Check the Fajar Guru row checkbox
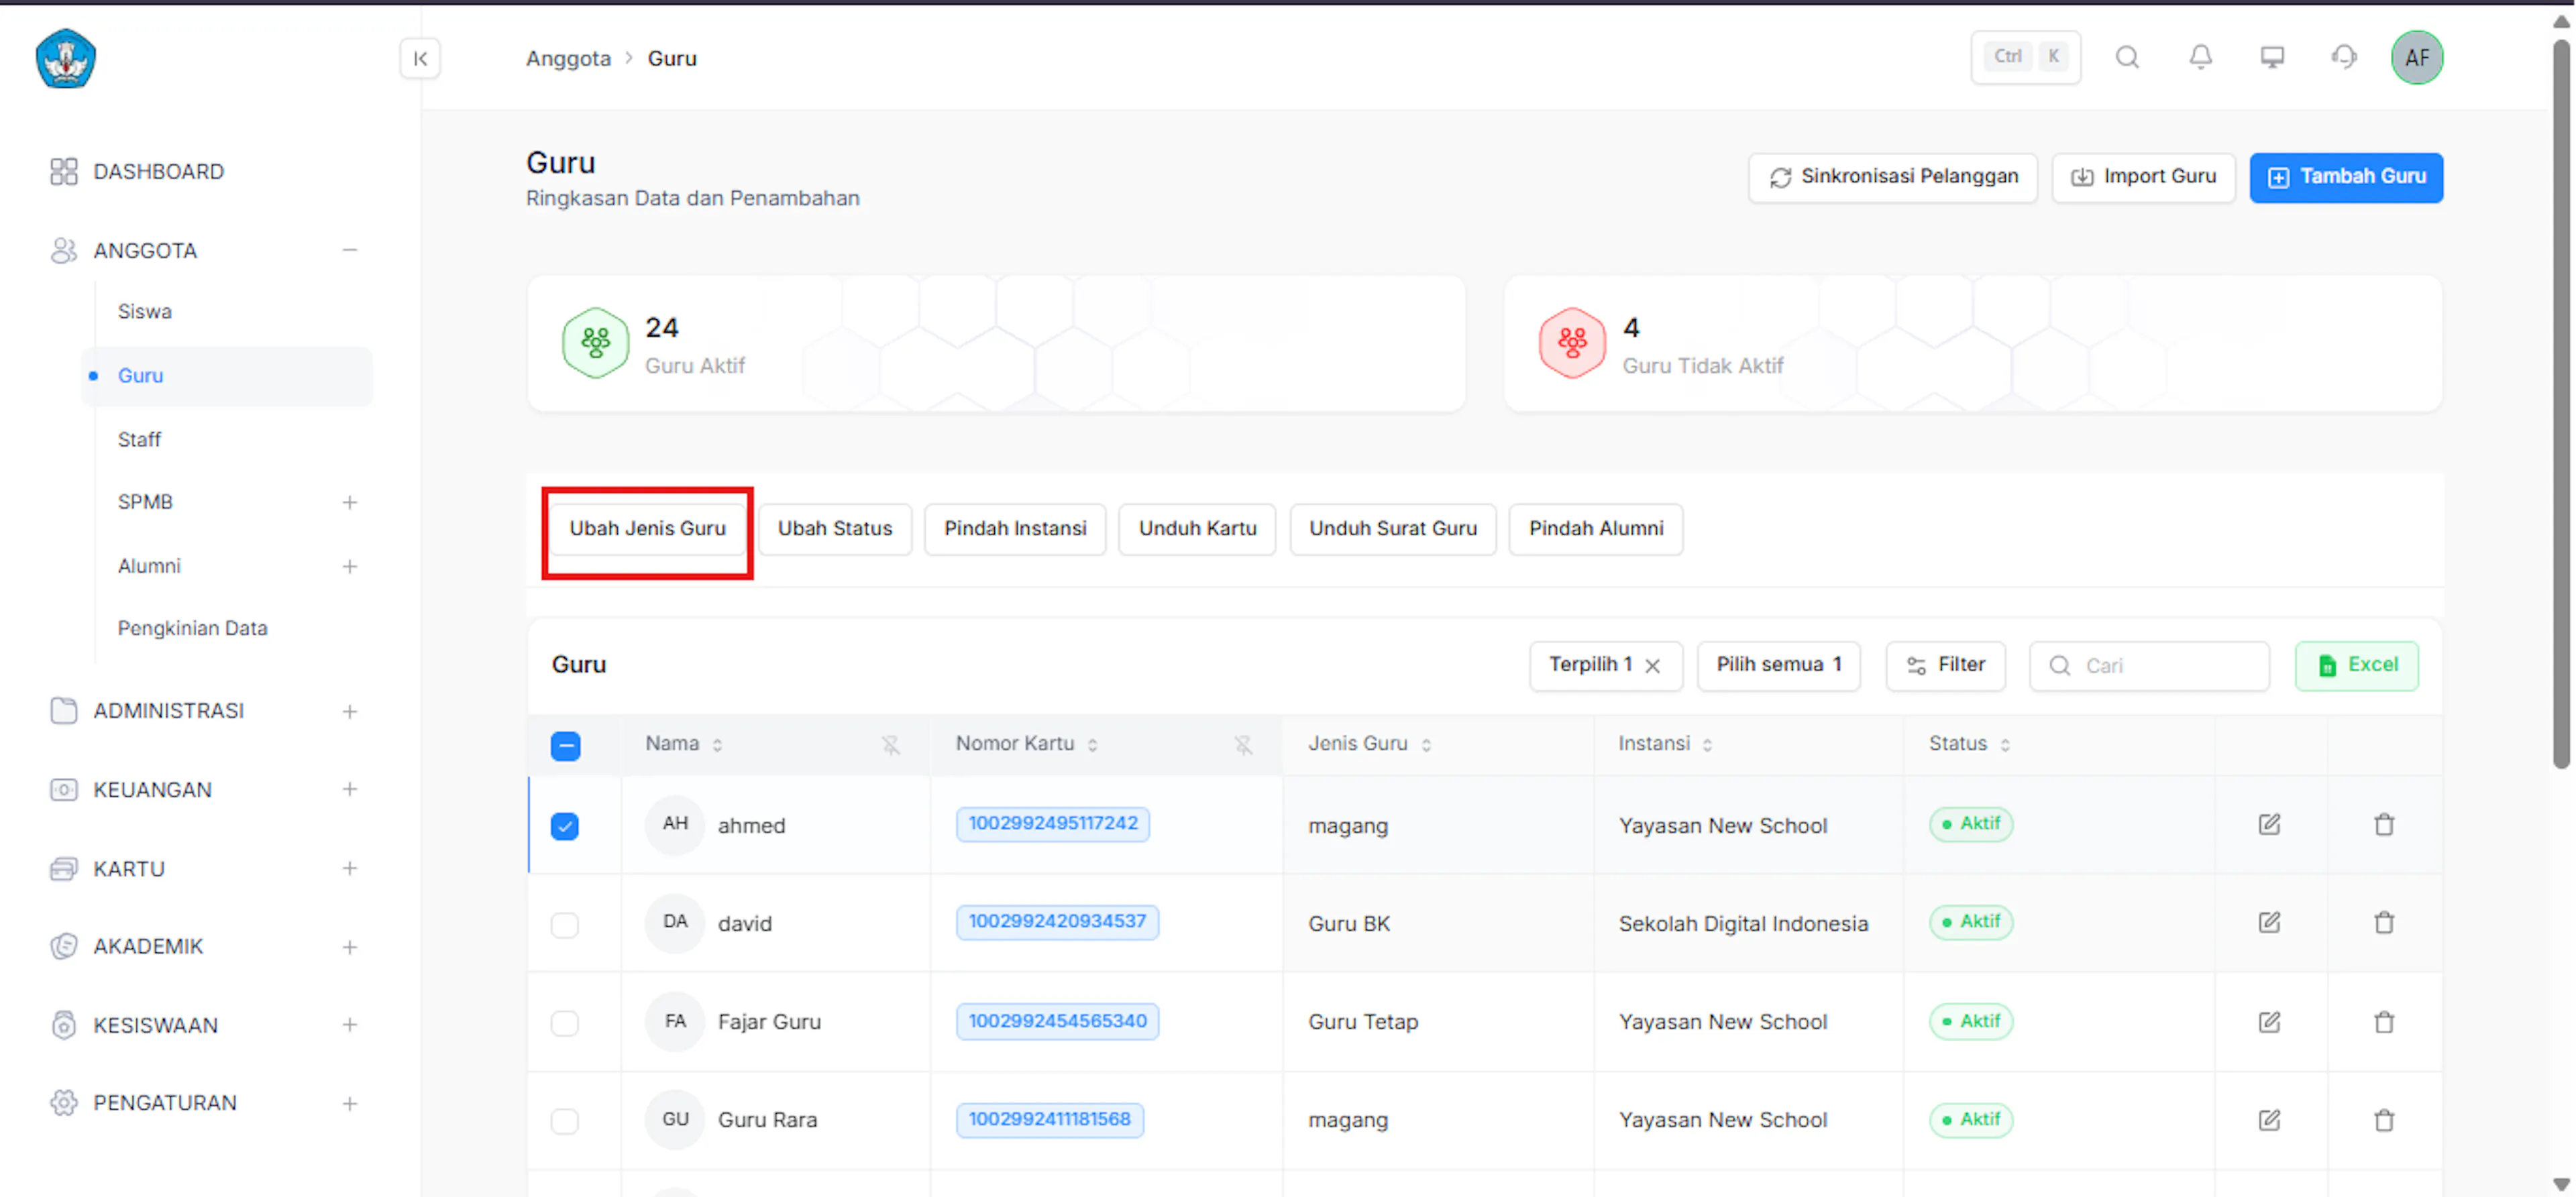This screenshot has width=2576, height=1197. 565,1022
